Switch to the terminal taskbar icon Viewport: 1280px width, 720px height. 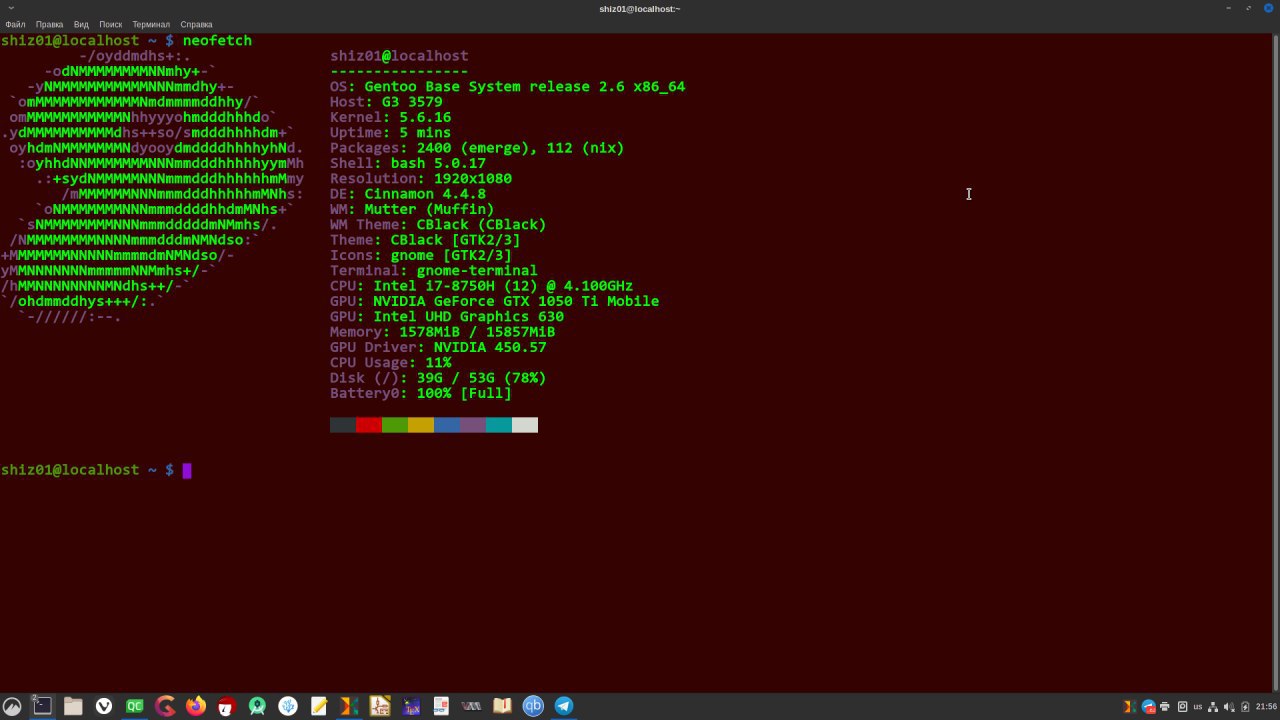point(42,706)
